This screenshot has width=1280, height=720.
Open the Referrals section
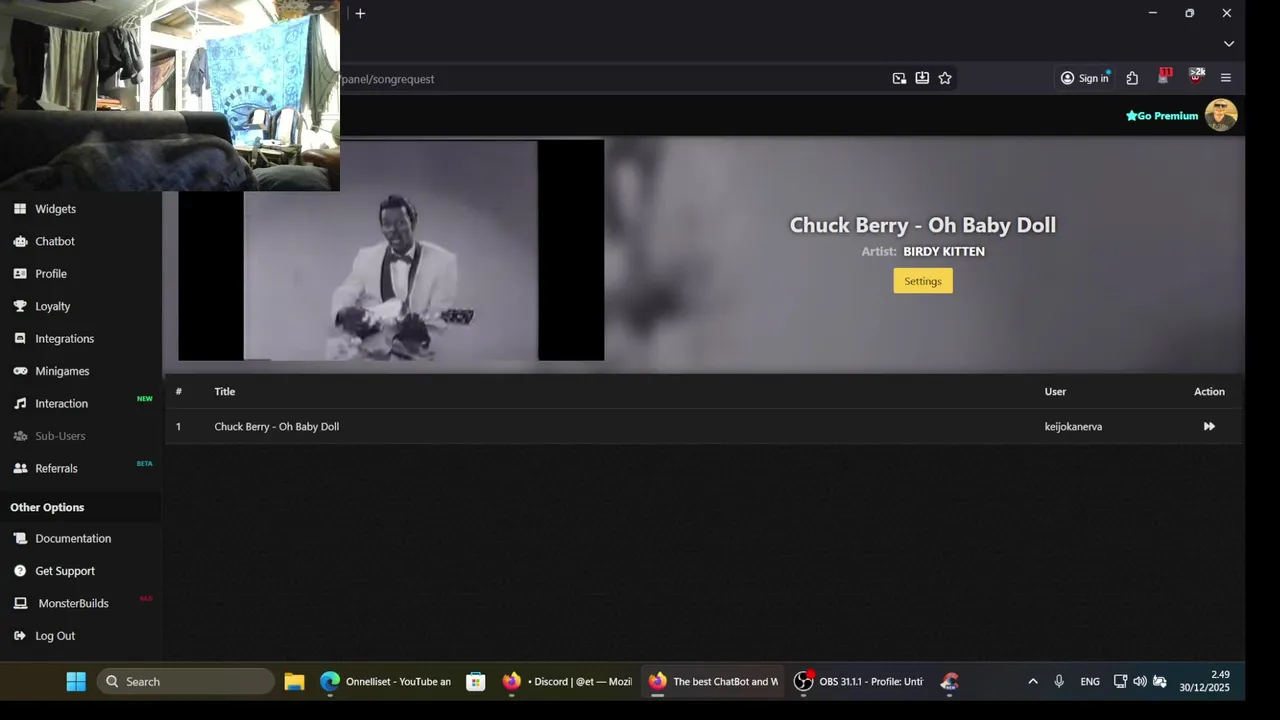pos(56,468)
